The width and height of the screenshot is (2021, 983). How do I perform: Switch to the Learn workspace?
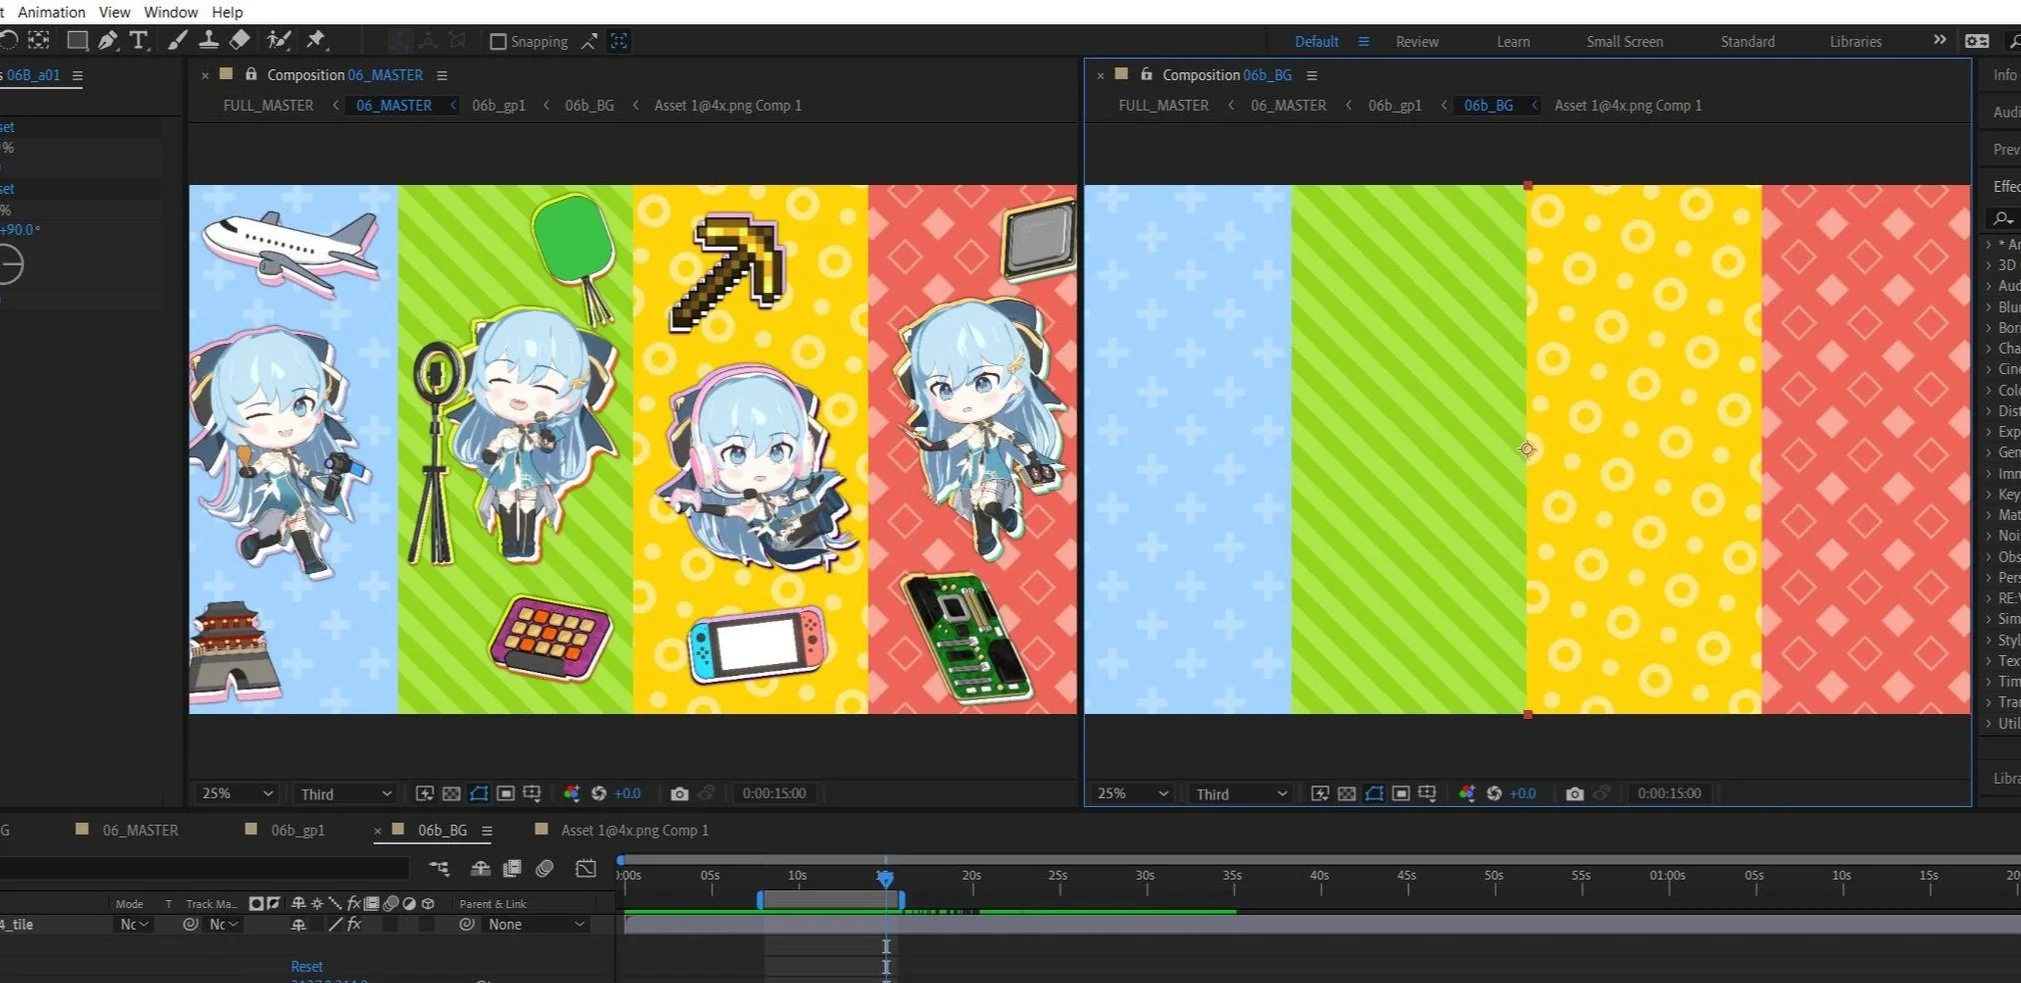click(x=1513, y=41)
